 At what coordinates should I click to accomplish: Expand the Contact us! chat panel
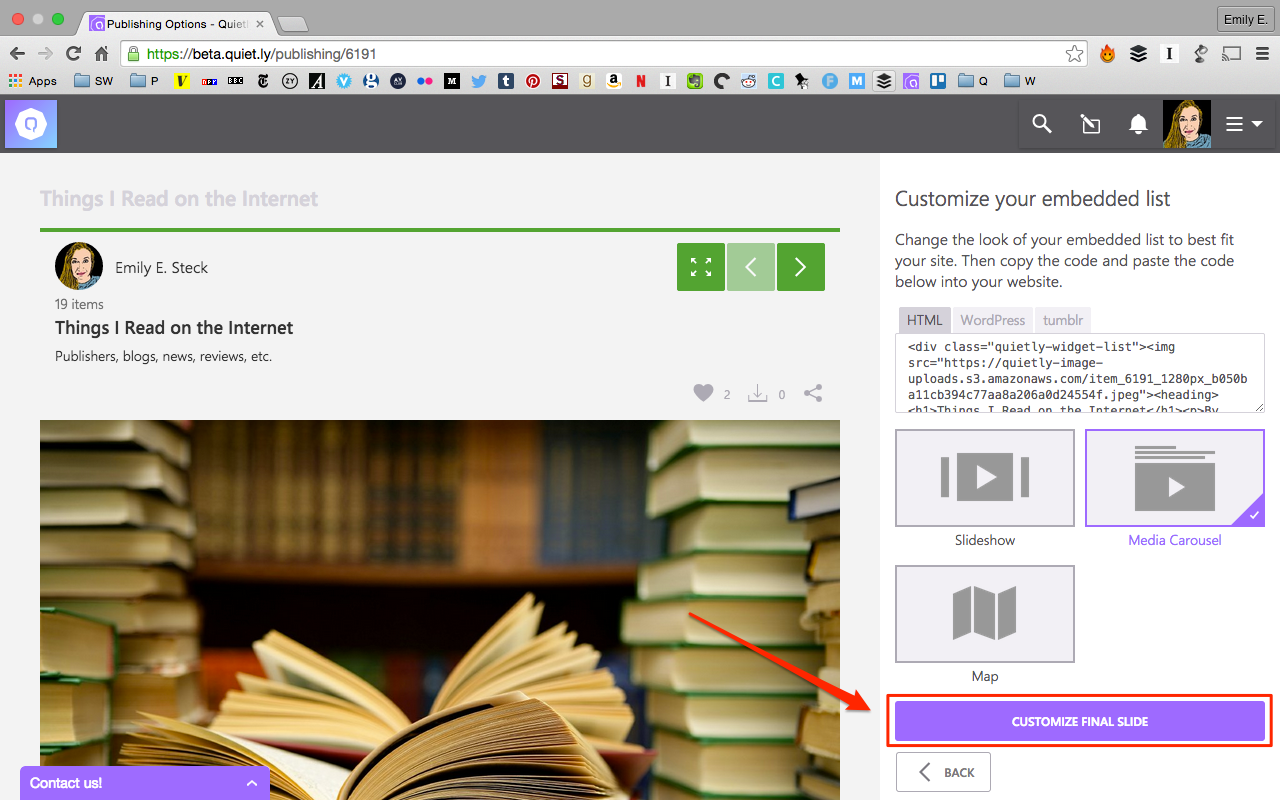144,783
